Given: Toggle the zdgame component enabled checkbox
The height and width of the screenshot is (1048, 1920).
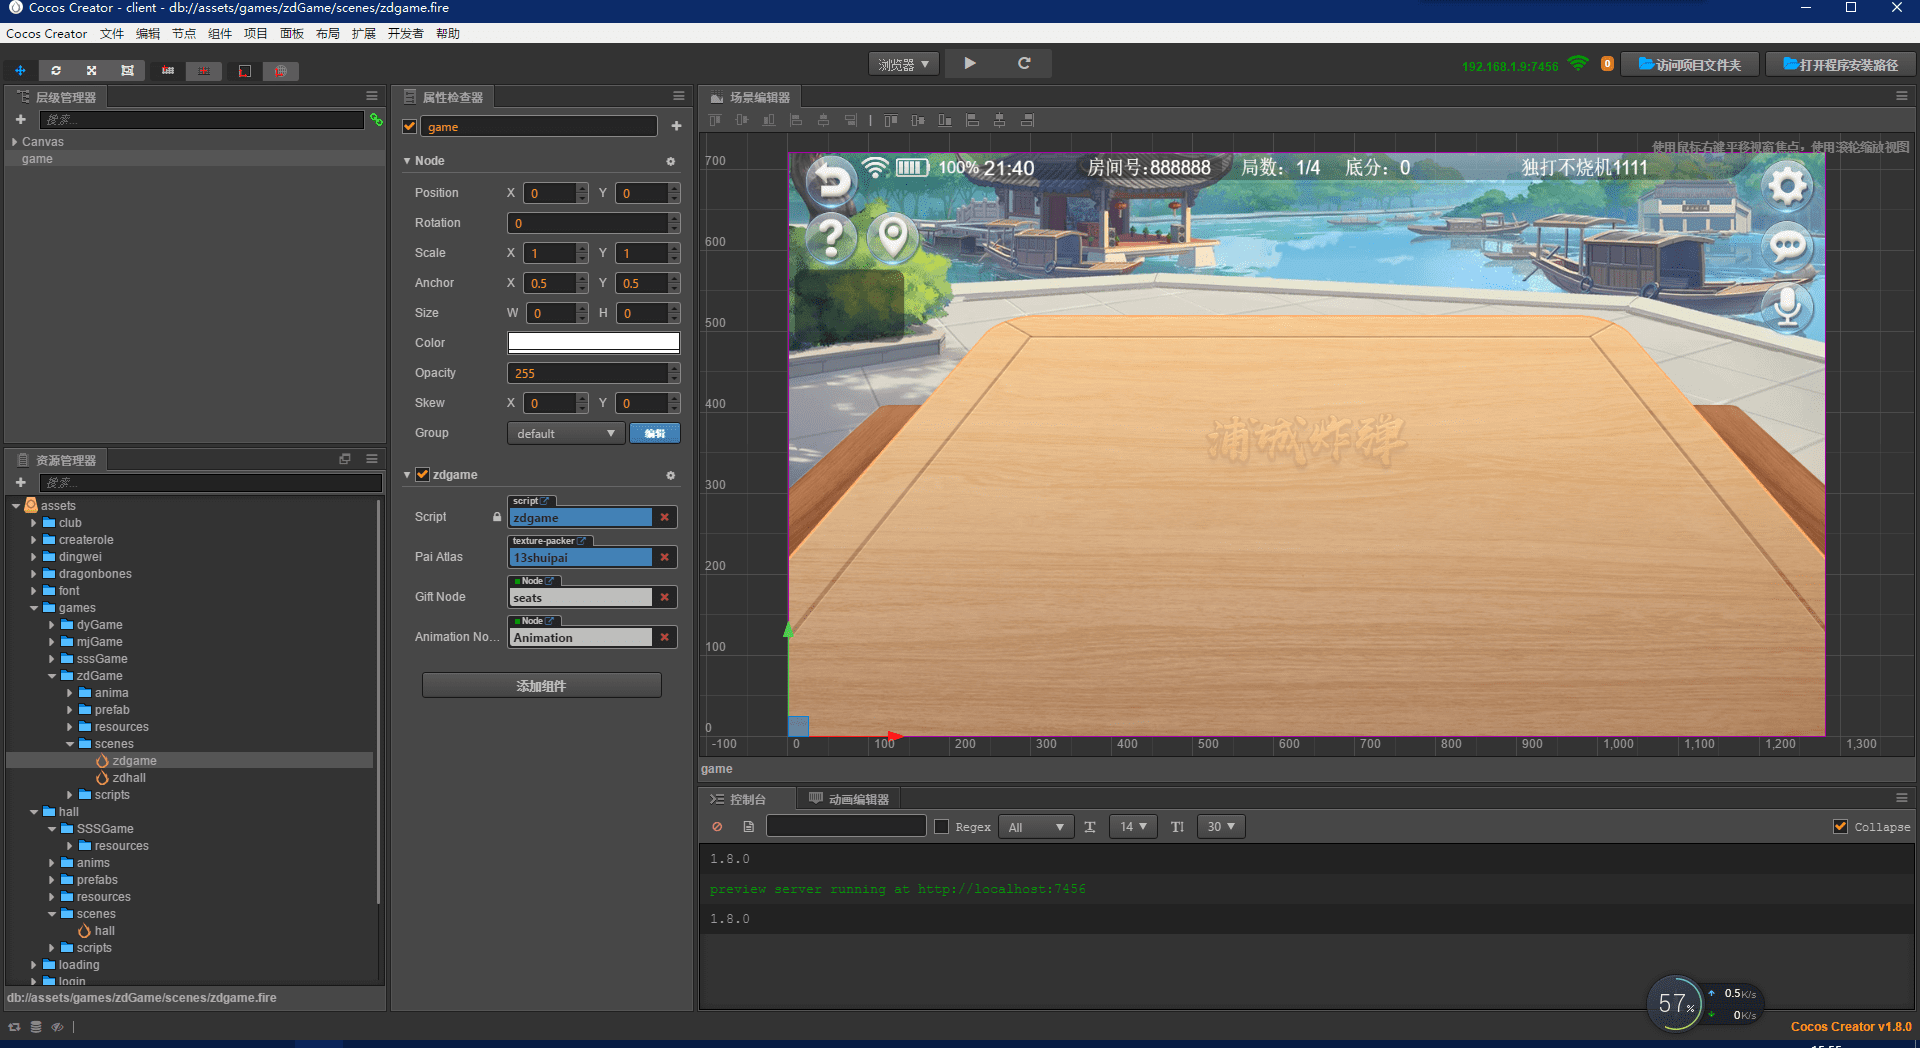Looking at the screenshot, I should (x=423, y=474).
